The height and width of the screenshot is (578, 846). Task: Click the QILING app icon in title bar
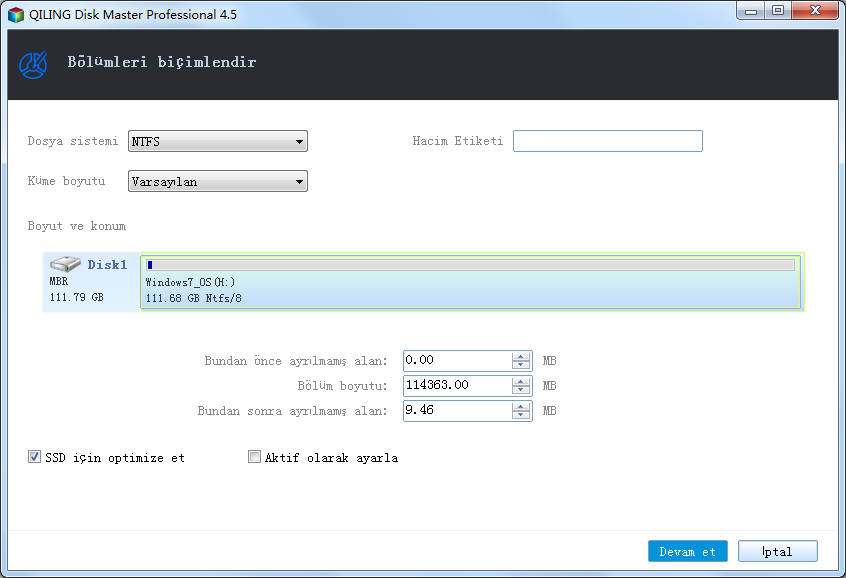coord(16,15)
